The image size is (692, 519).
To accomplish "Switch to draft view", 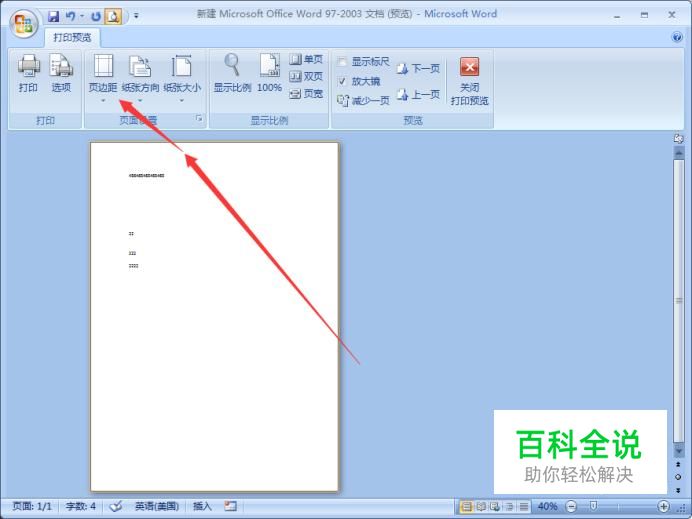I will (523, 506).
